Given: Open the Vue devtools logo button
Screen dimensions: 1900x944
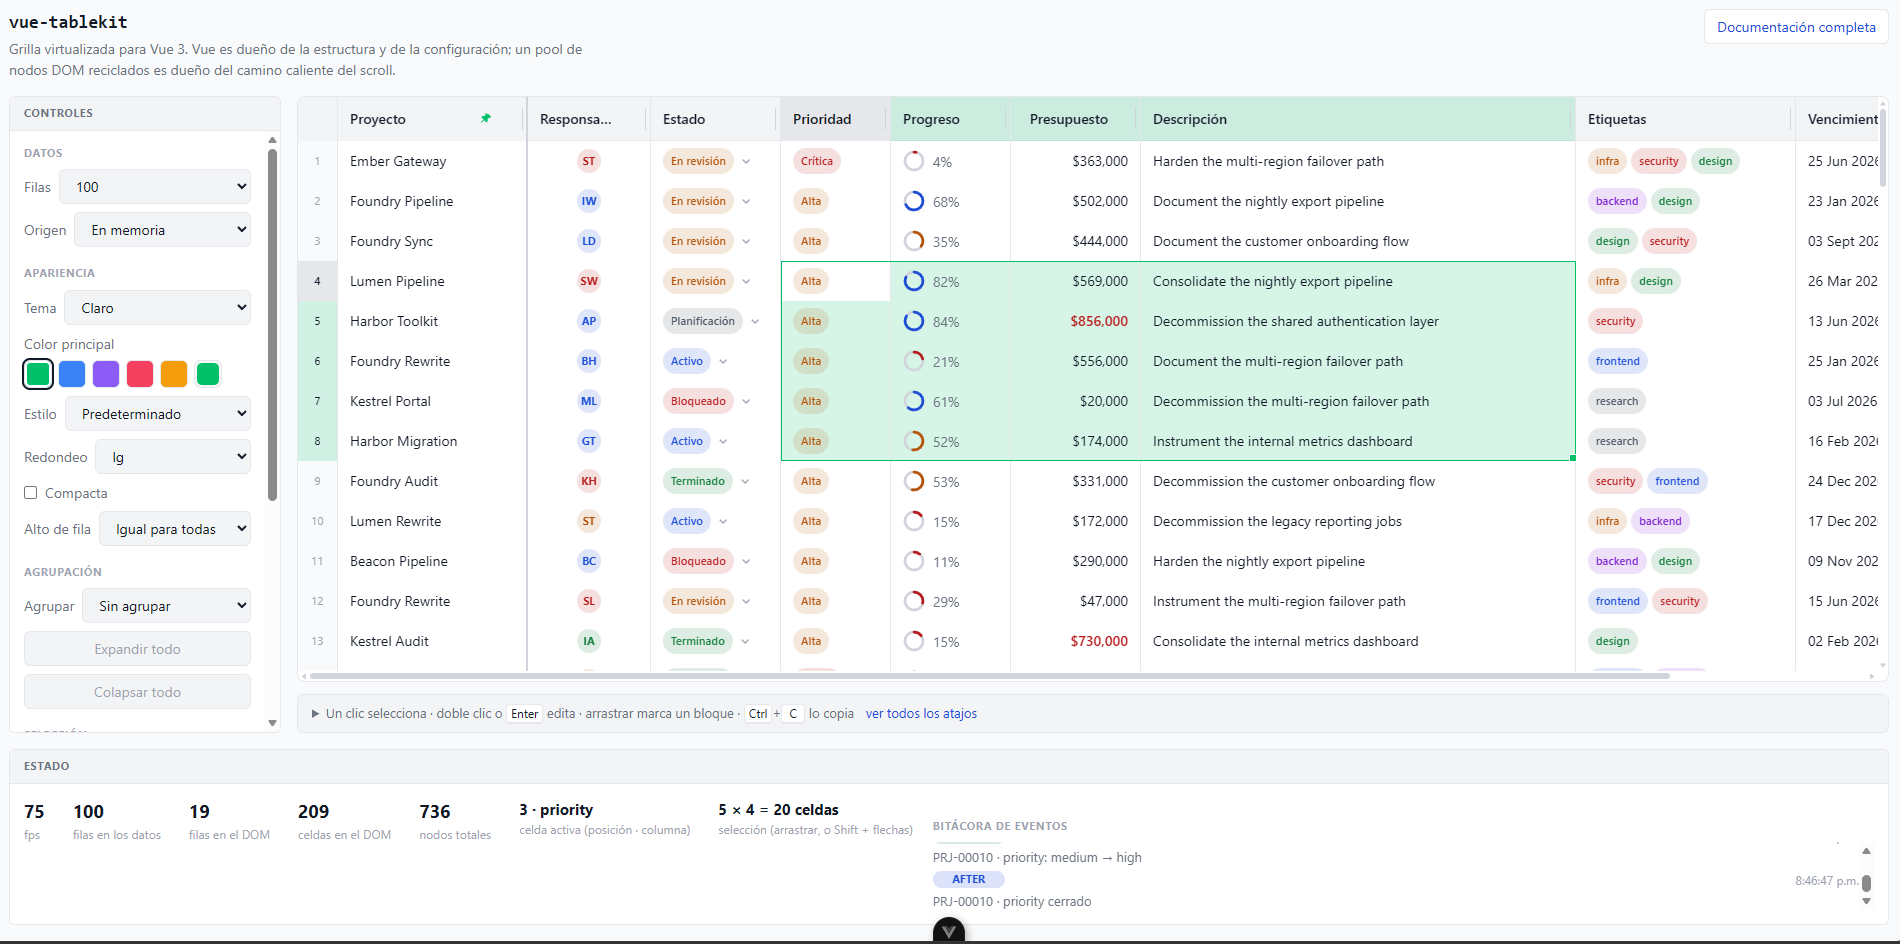Looking at the screenshot, I should [949, 931].
